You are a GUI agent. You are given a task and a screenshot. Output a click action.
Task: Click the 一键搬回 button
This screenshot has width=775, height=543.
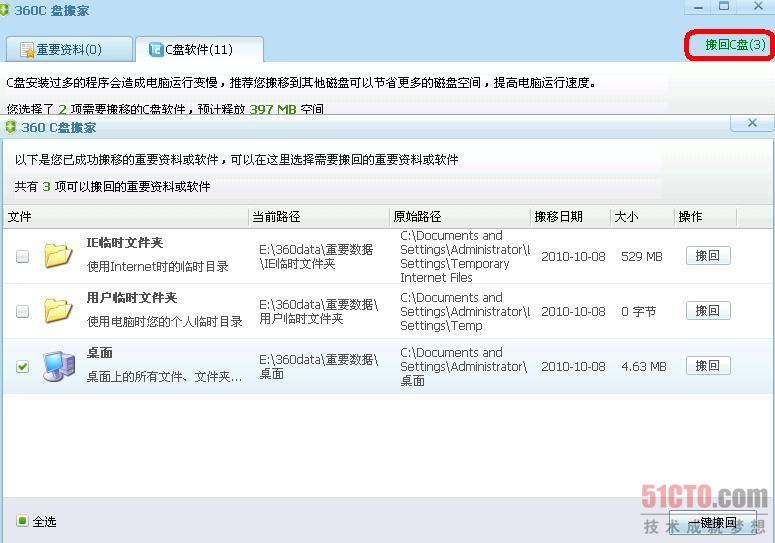pyautogui.click(x=712, y=522)
